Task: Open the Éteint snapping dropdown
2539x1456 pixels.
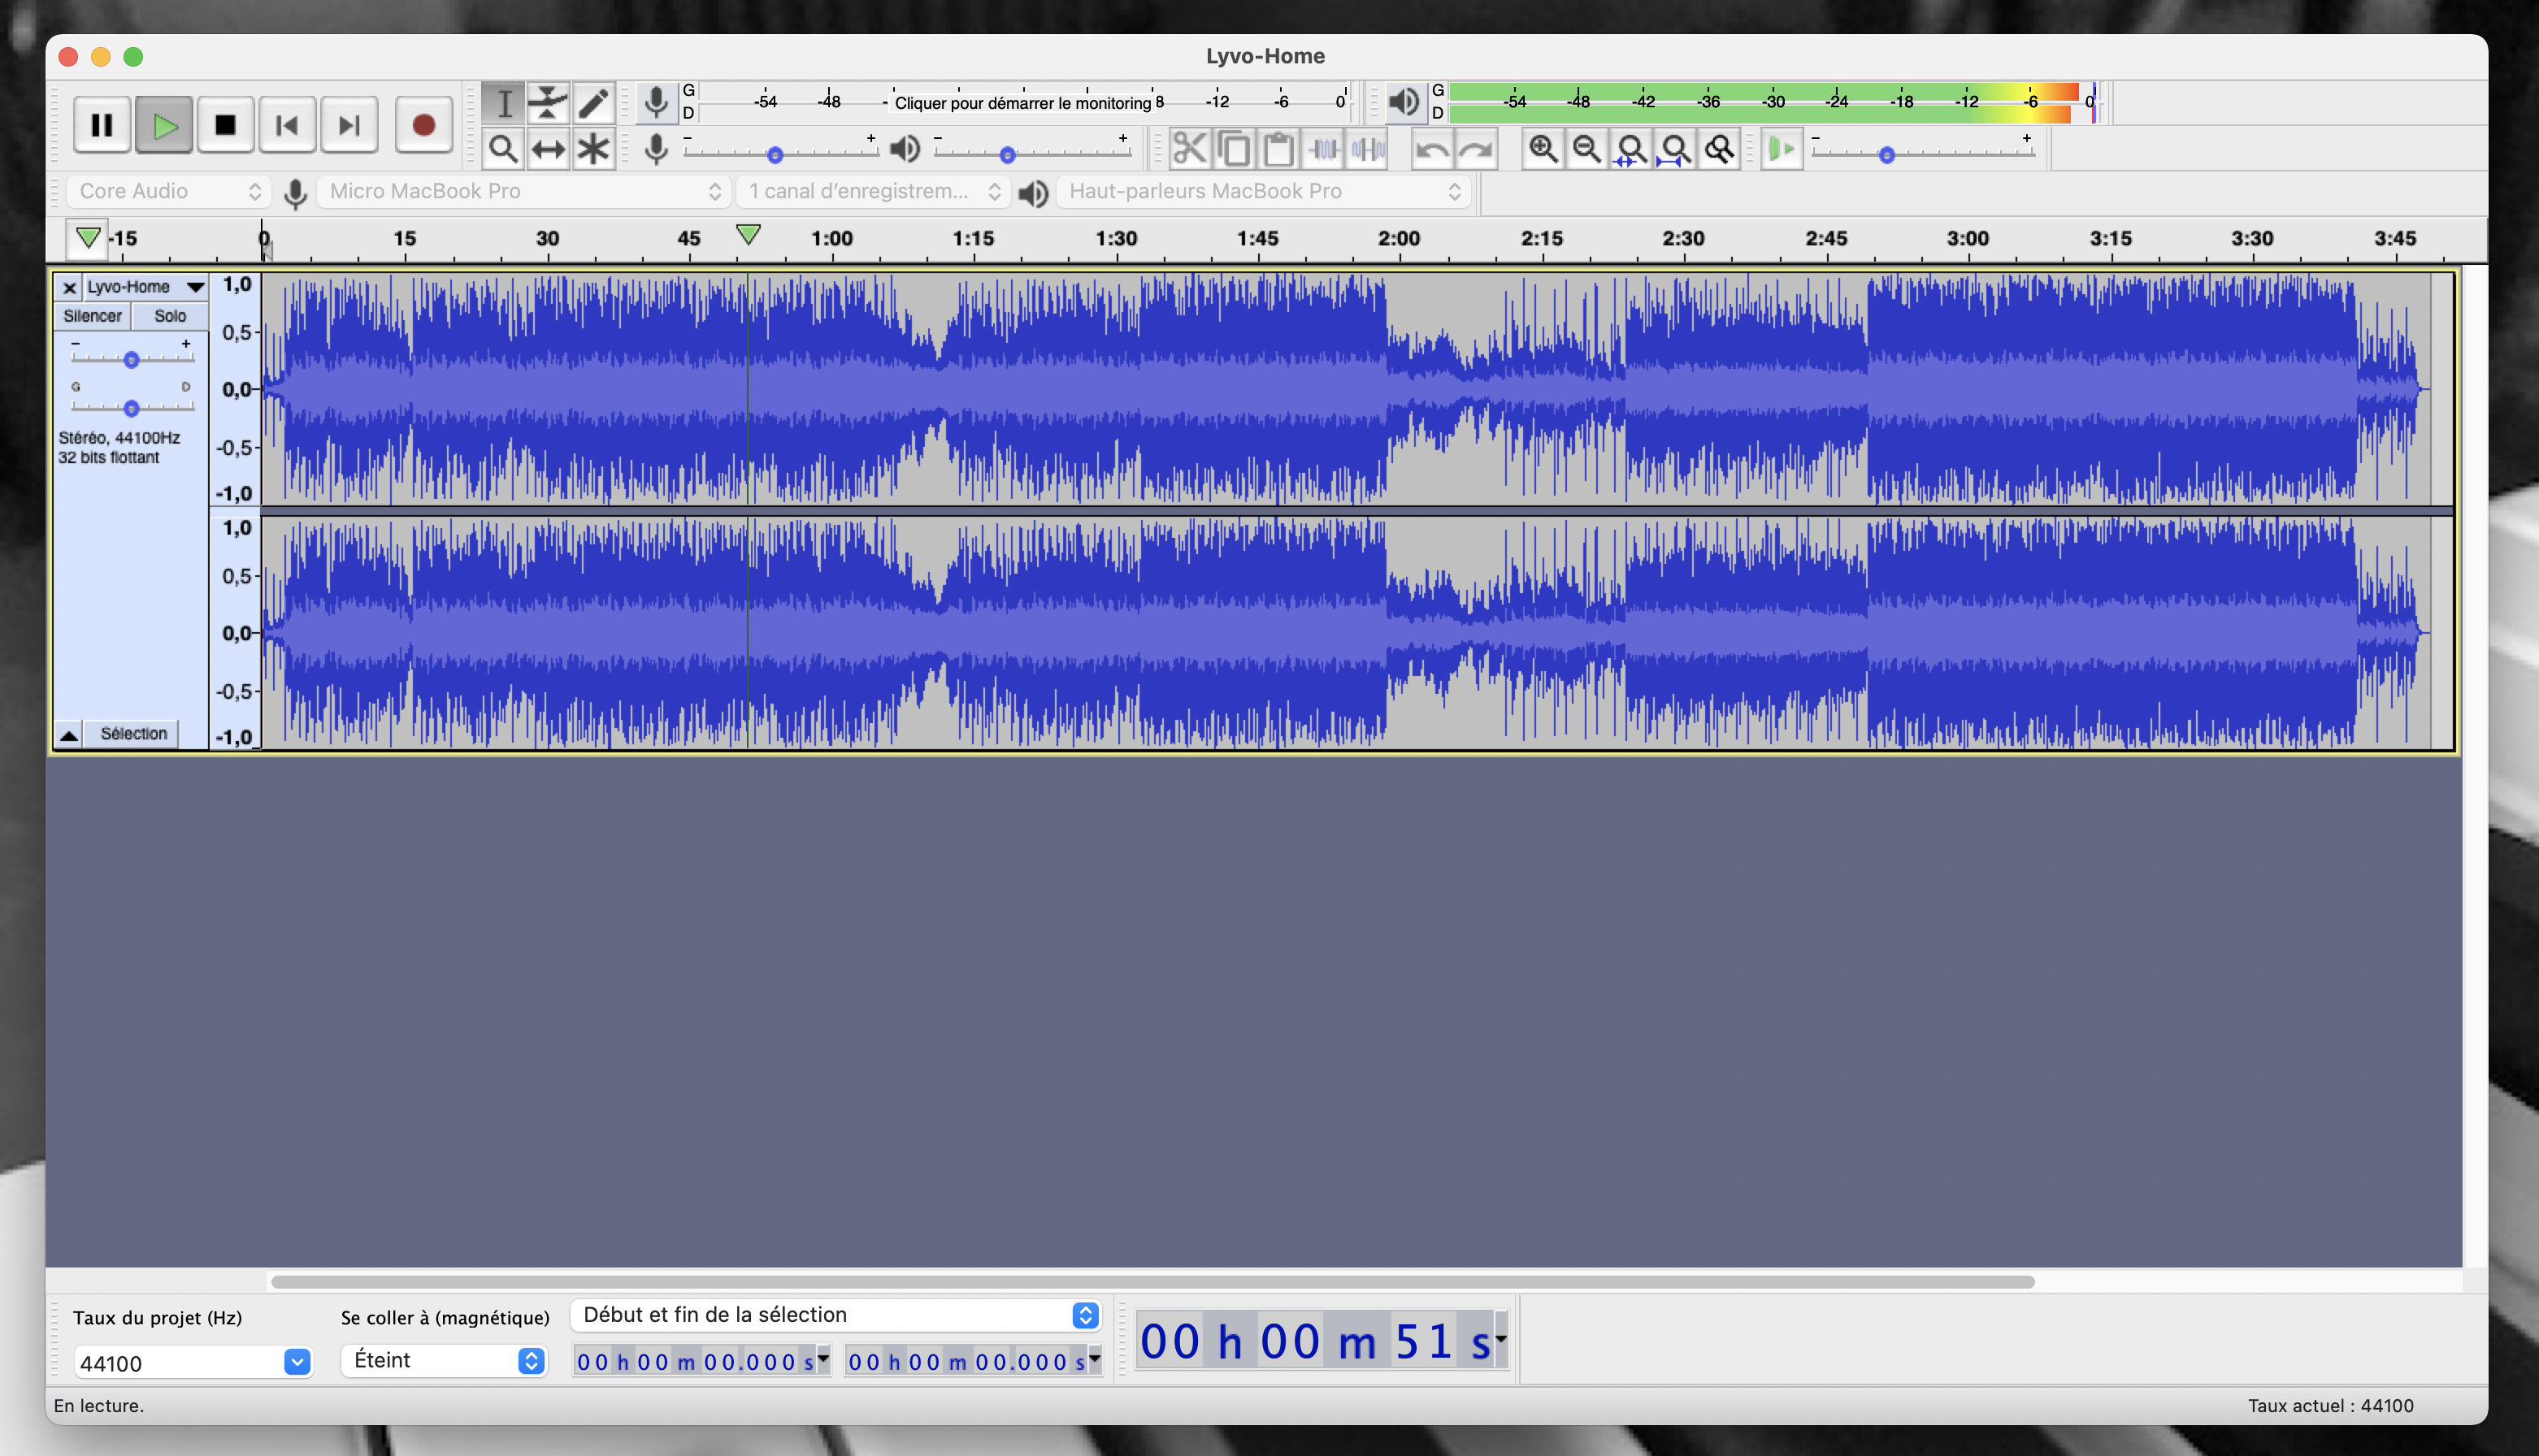Action: 444,1360
